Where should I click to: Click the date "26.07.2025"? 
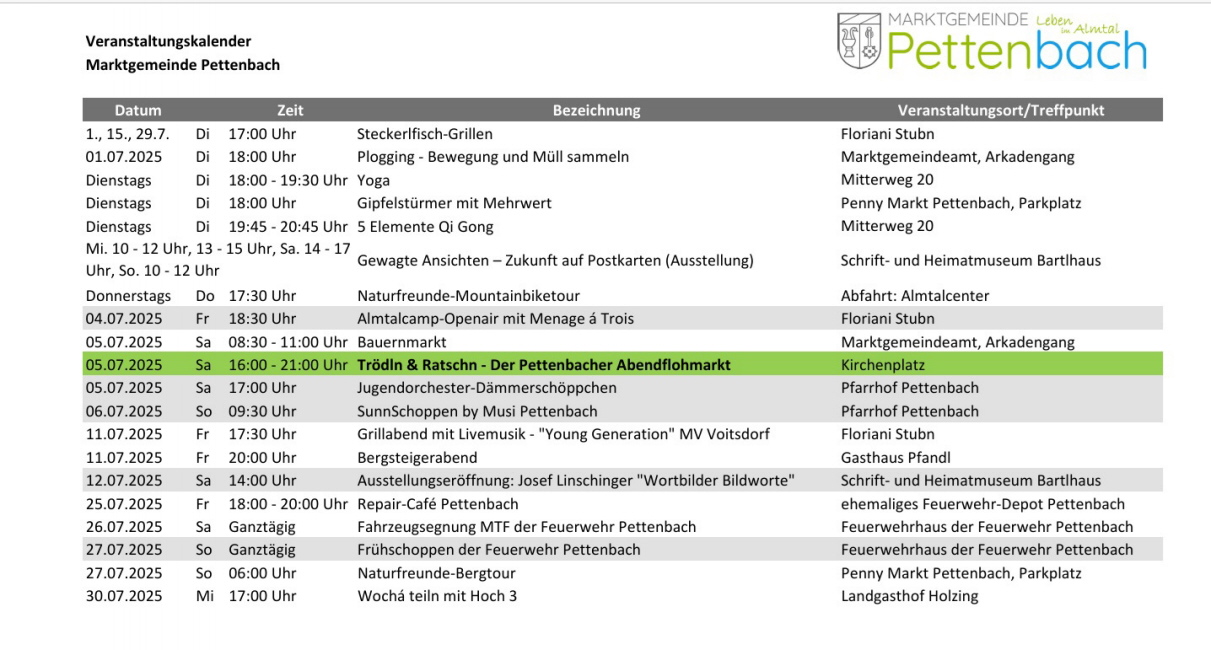pos(124,527)
